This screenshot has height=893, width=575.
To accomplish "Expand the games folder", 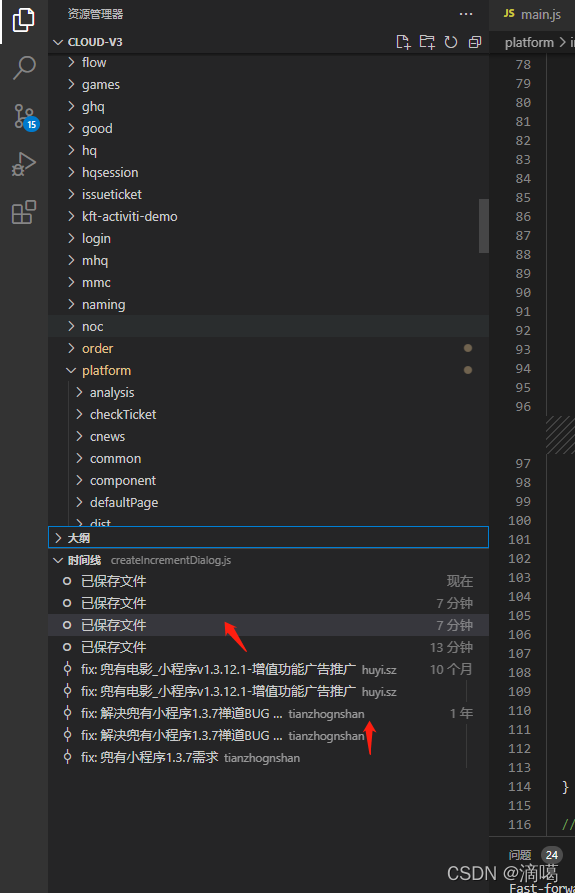I will click(71, 84).
